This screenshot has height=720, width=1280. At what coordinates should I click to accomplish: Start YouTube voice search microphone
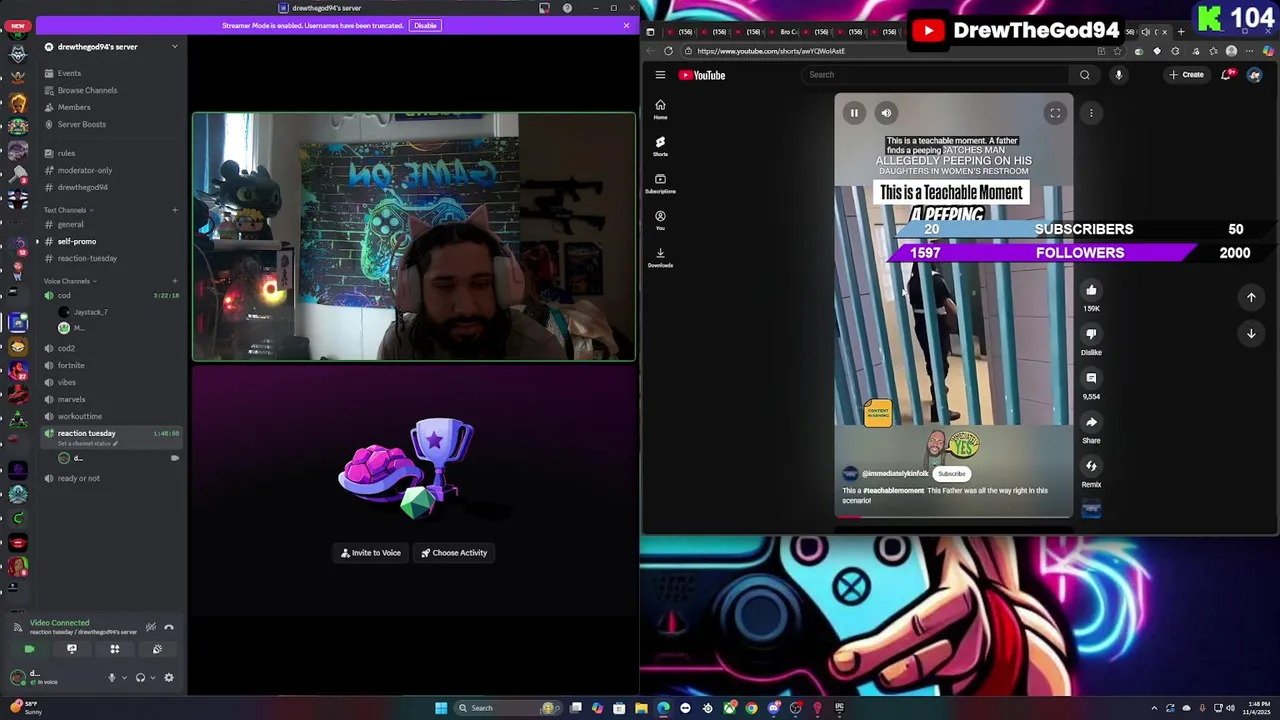[x=1118, y=75]
